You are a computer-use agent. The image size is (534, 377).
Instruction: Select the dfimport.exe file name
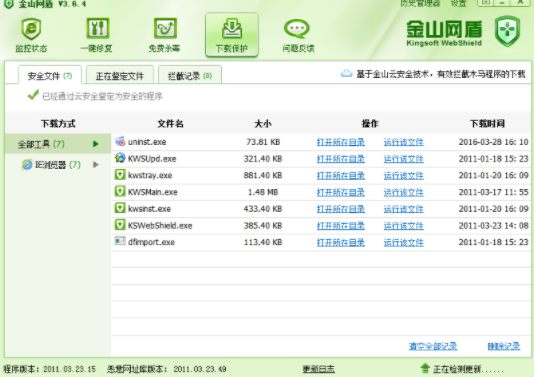point(152,242)
